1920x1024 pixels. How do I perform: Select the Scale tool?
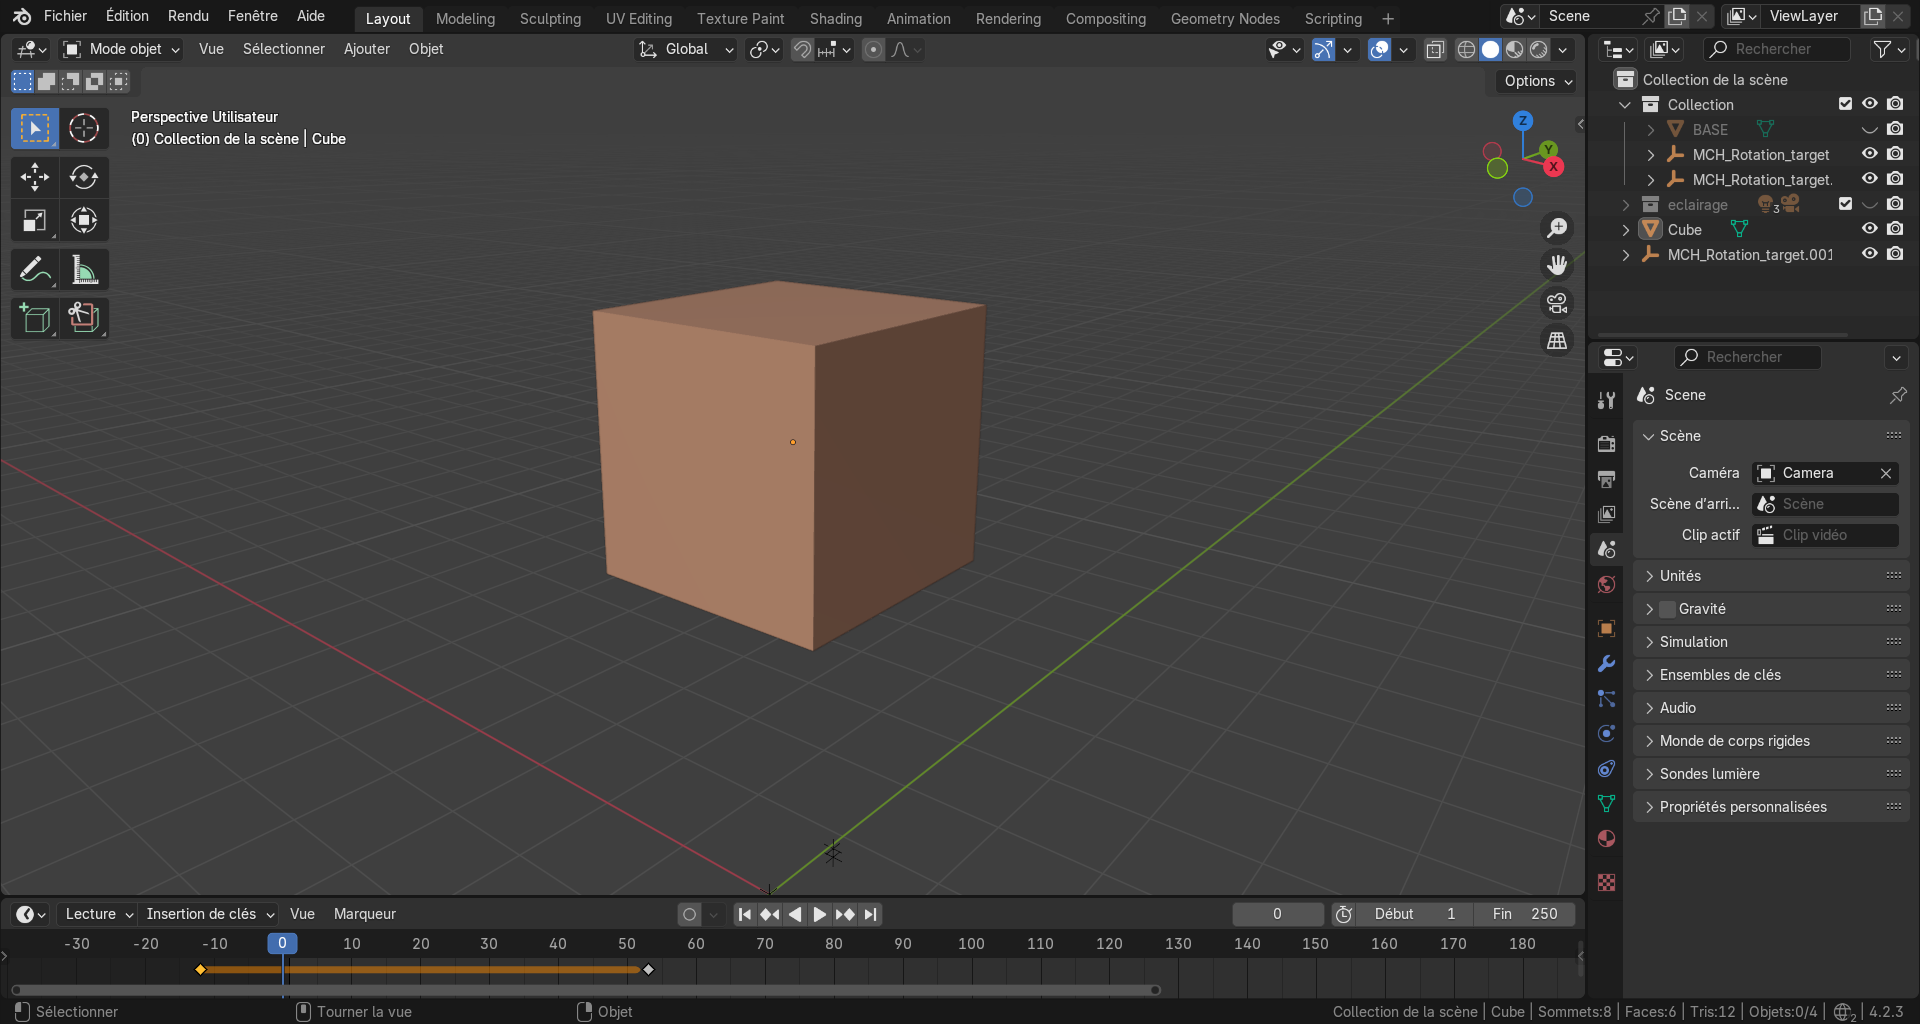tap(35, 220)
